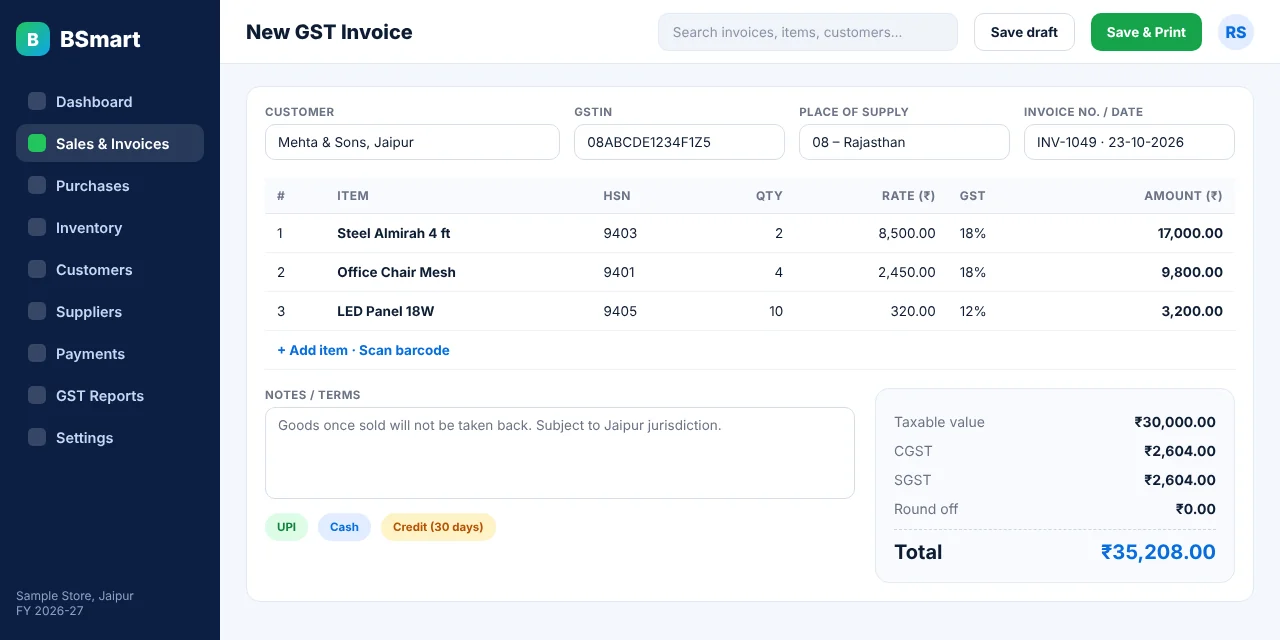This screenshot has width=1280, height=640.
Task: Click the Settings sidebar icon
Action: click(x=37, y=437)
